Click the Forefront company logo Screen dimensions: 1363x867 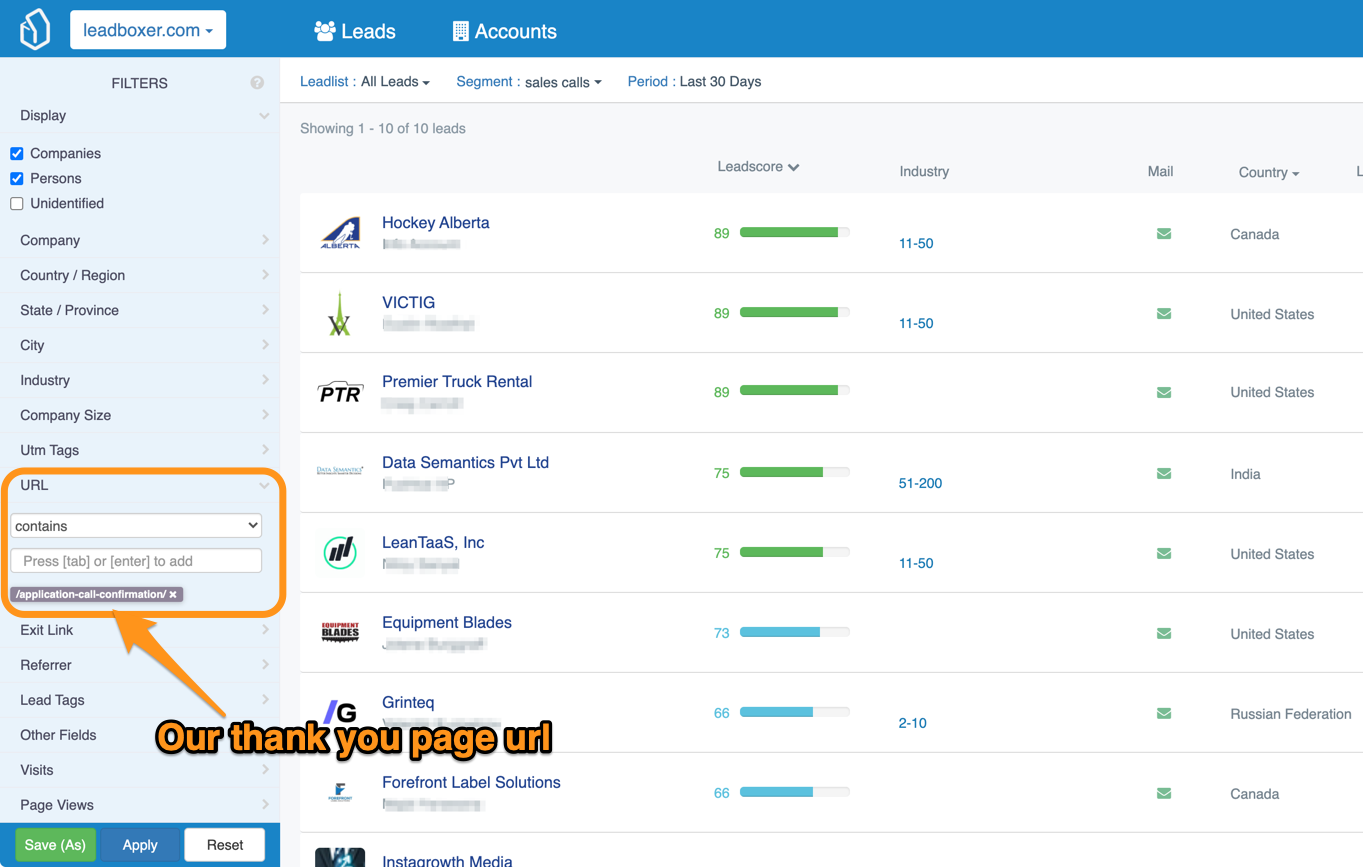pyautogui.click(x=340, y=792)
